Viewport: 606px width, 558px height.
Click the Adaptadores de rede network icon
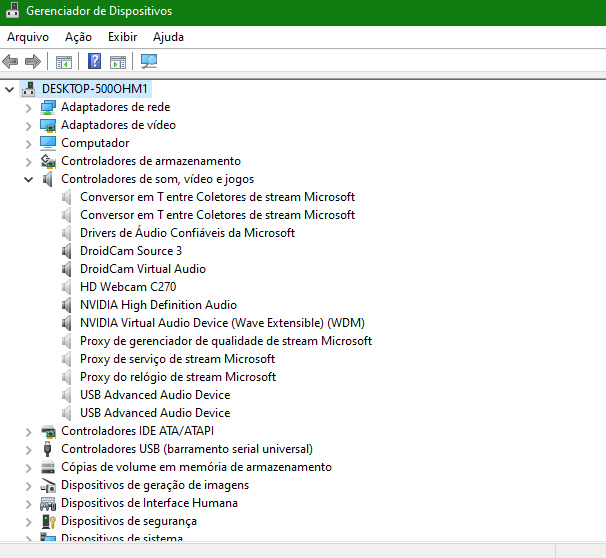(48, 107)
